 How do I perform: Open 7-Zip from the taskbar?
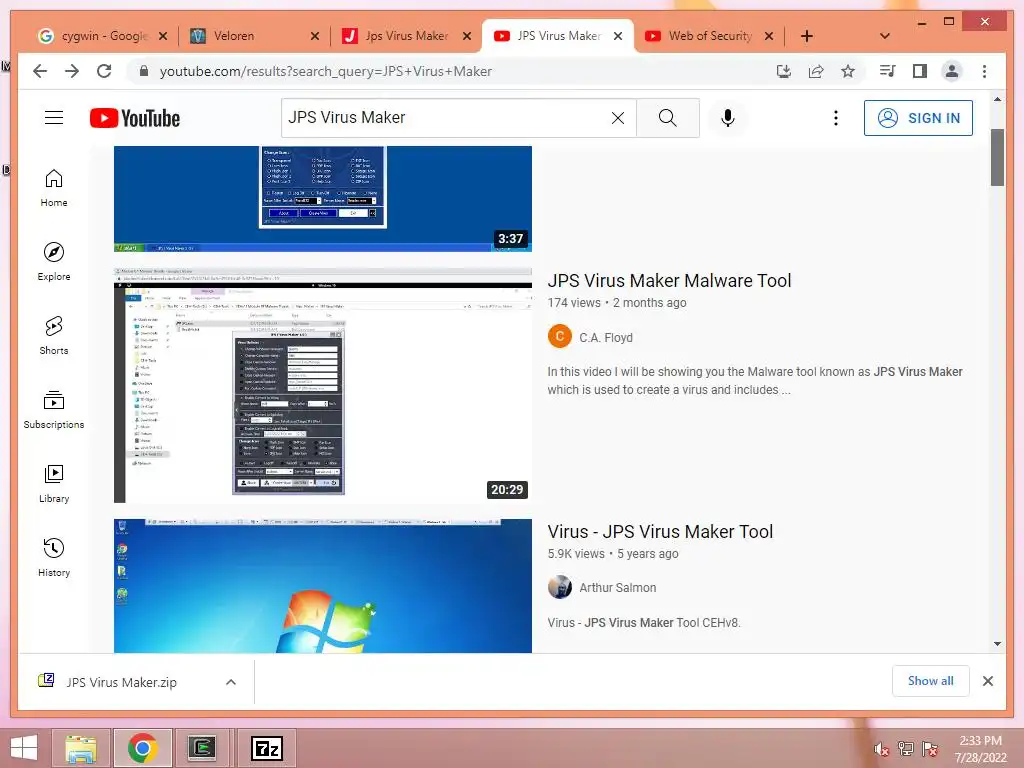click(267, 748)
